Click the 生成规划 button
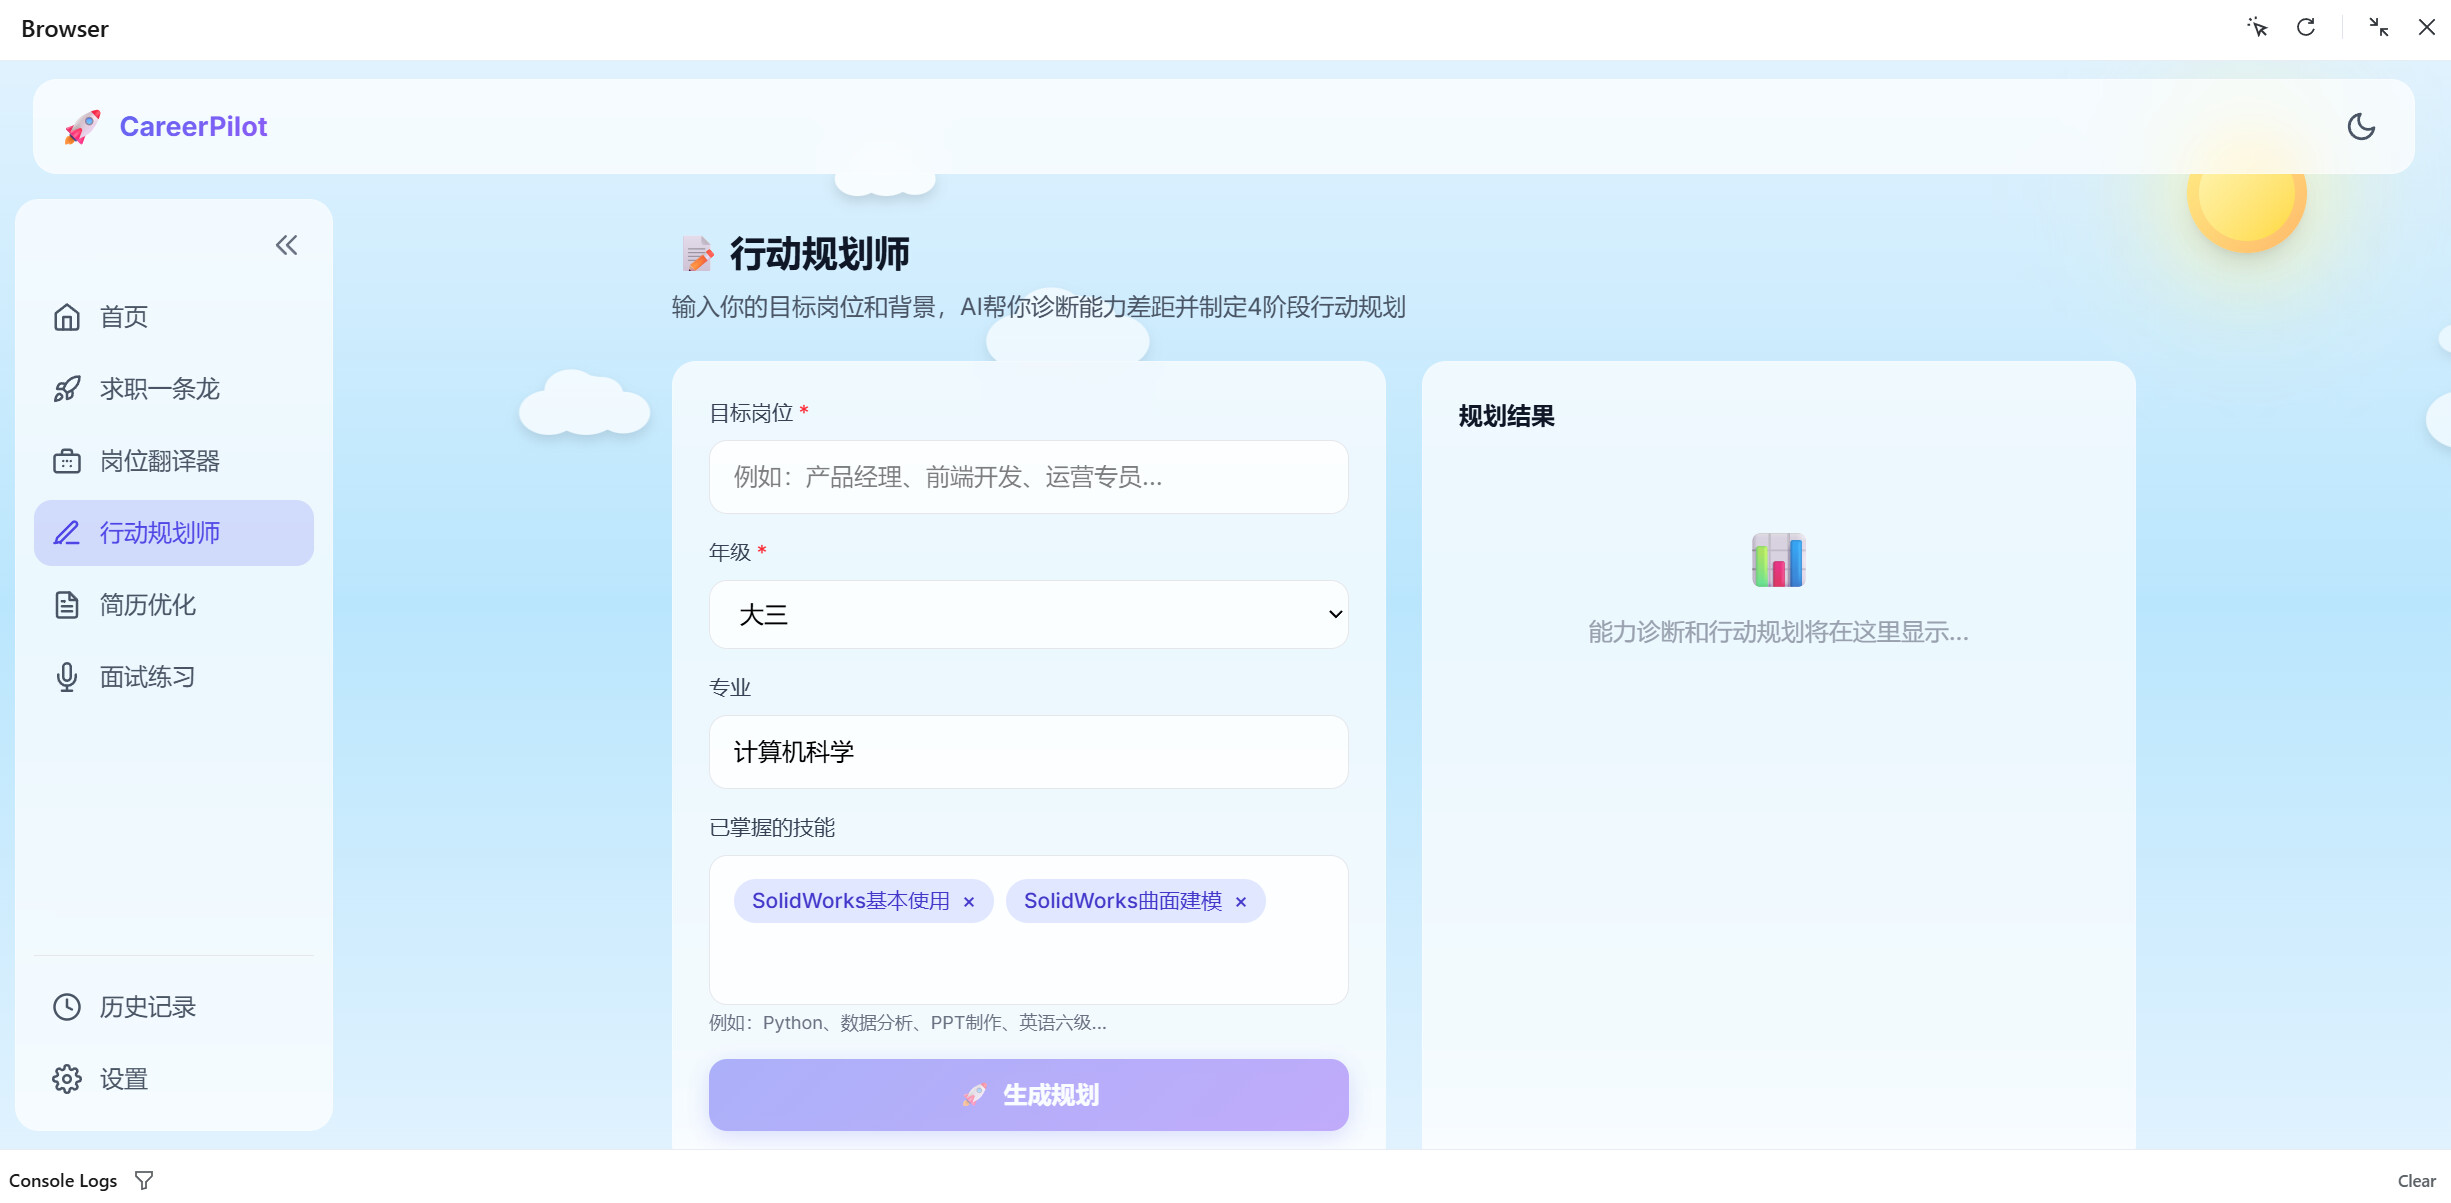 [1028, 1095]
